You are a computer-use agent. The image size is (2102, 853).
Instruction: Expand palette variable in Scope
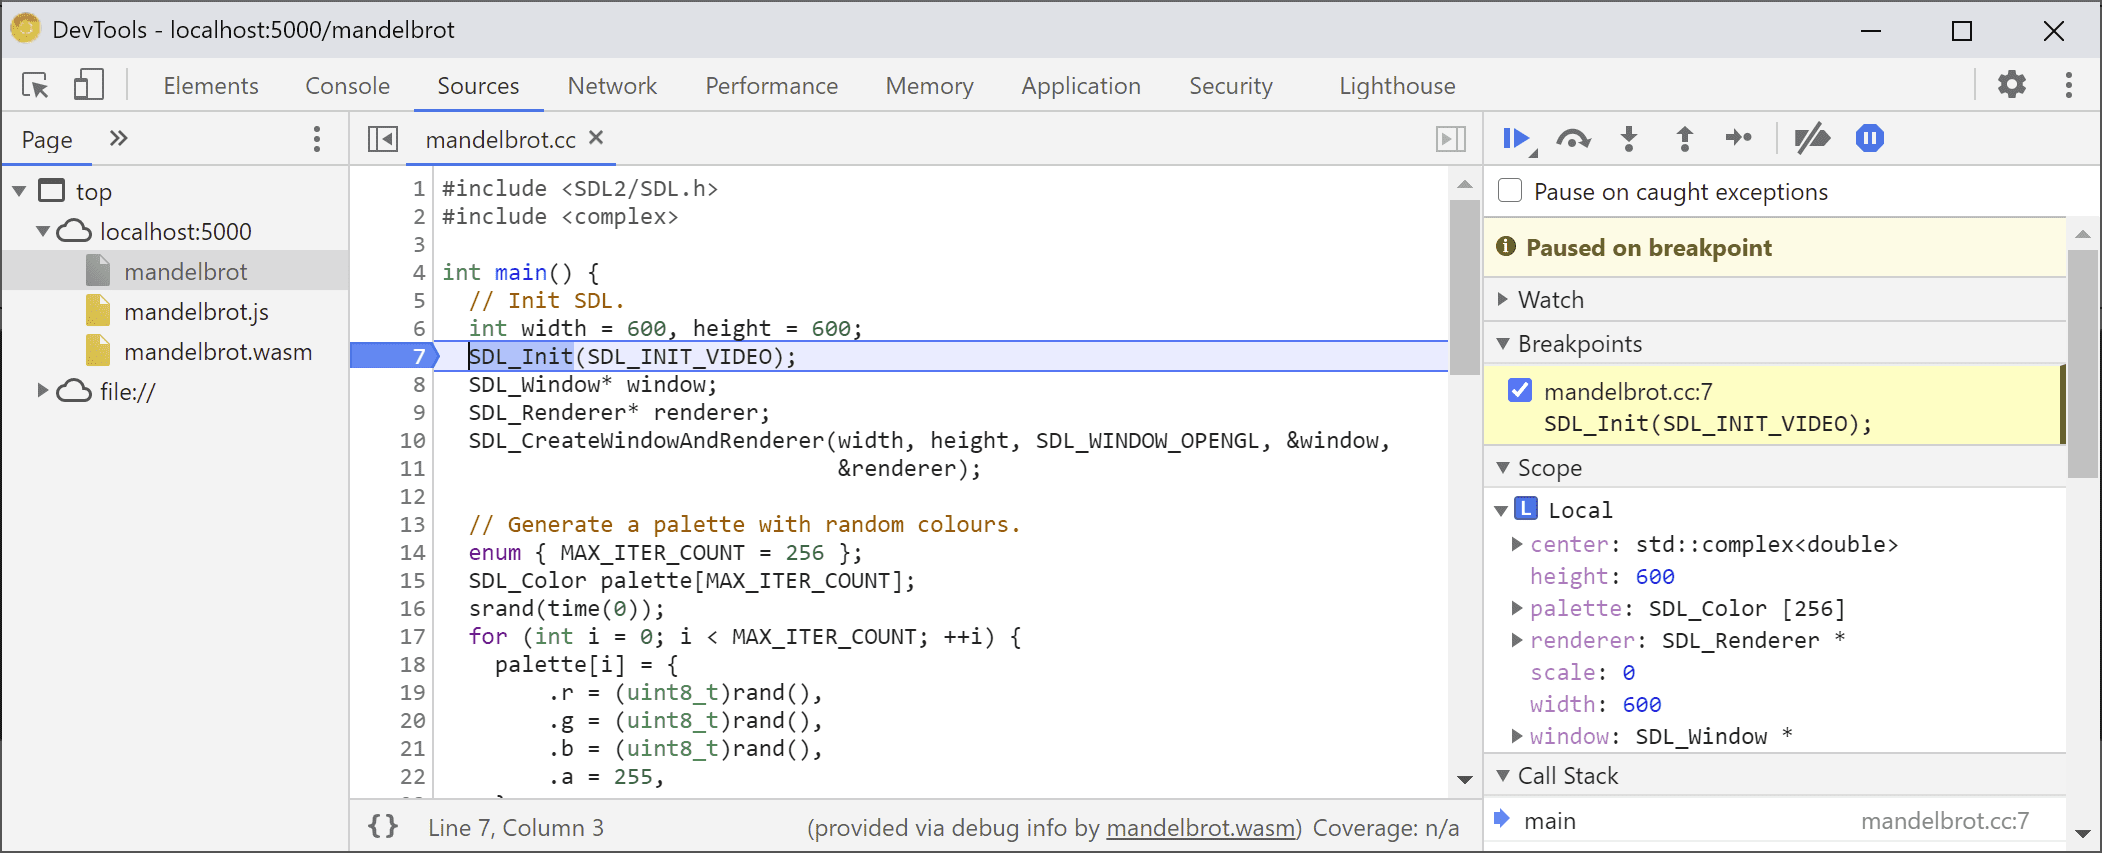click(1517, 608)
